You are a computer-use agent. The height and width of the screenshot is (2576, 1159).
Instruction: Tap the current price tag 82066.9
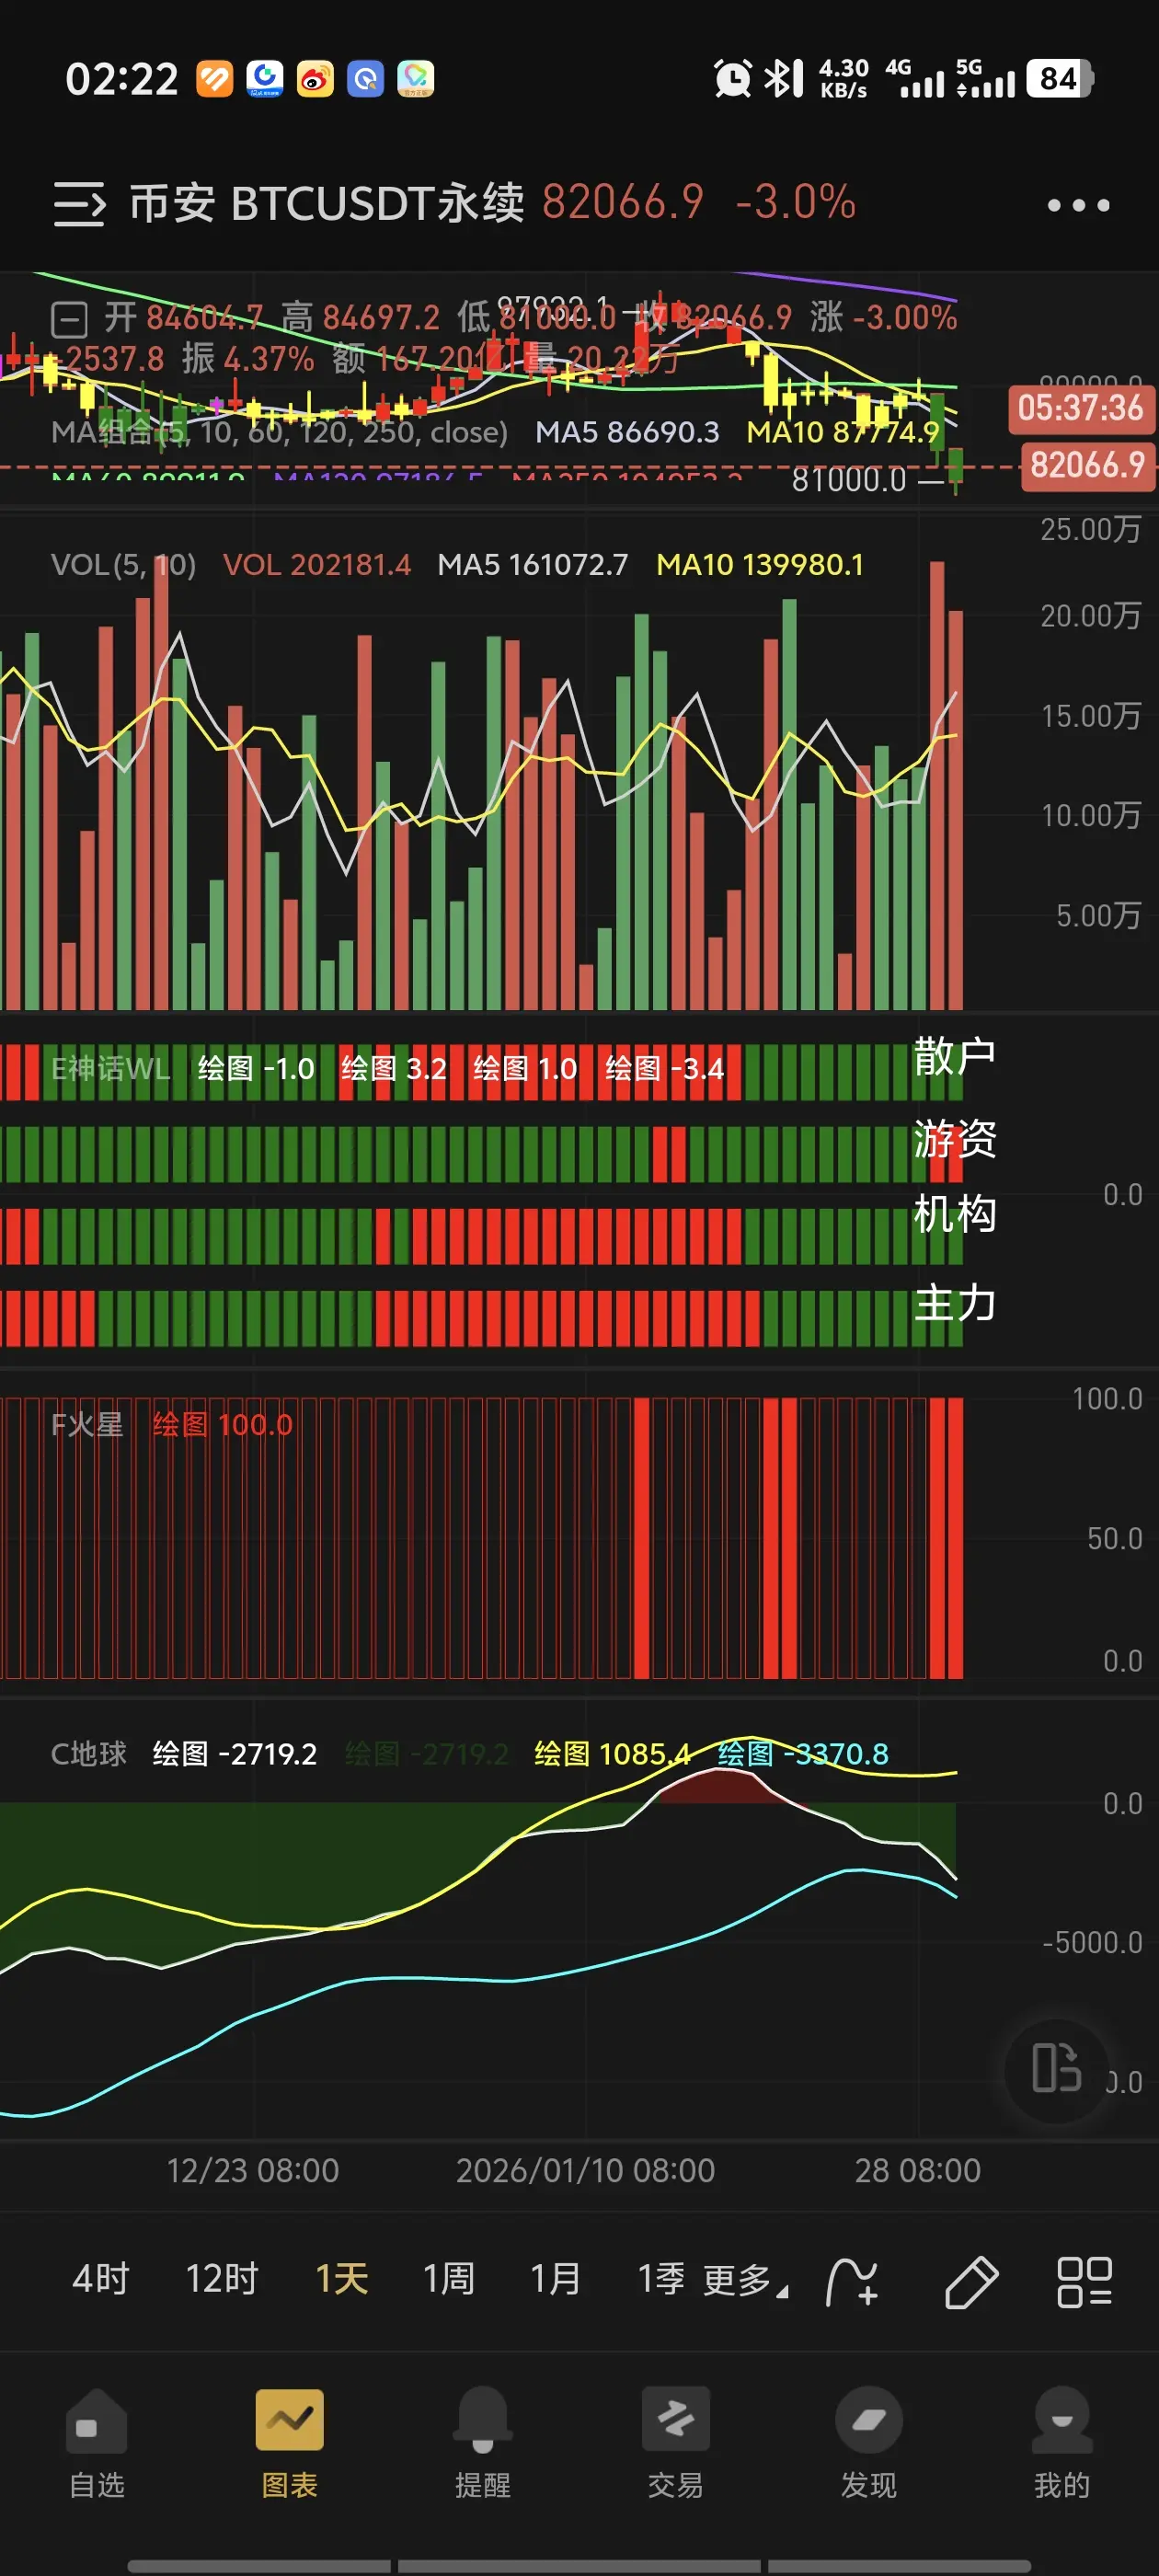pos(1087,466)
